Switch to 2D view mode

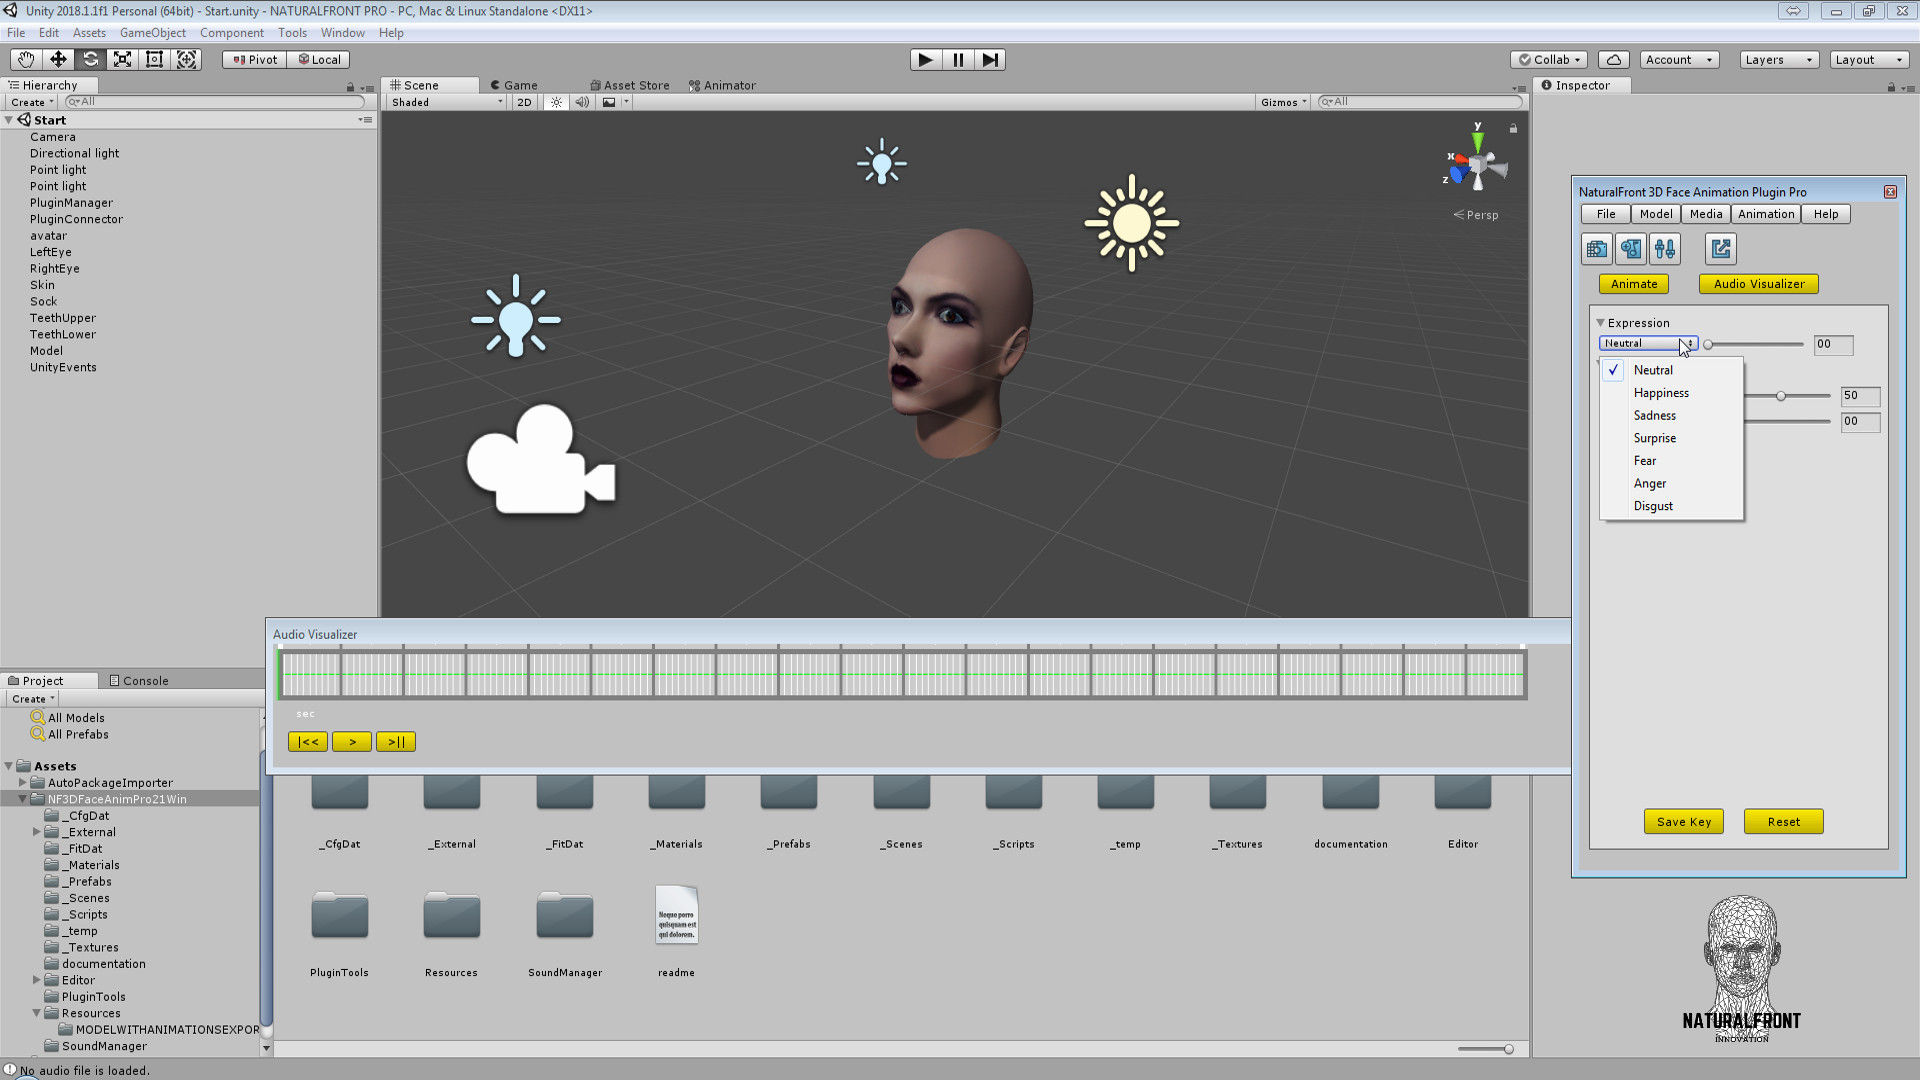pyautogui.click(x=524, y=101)
